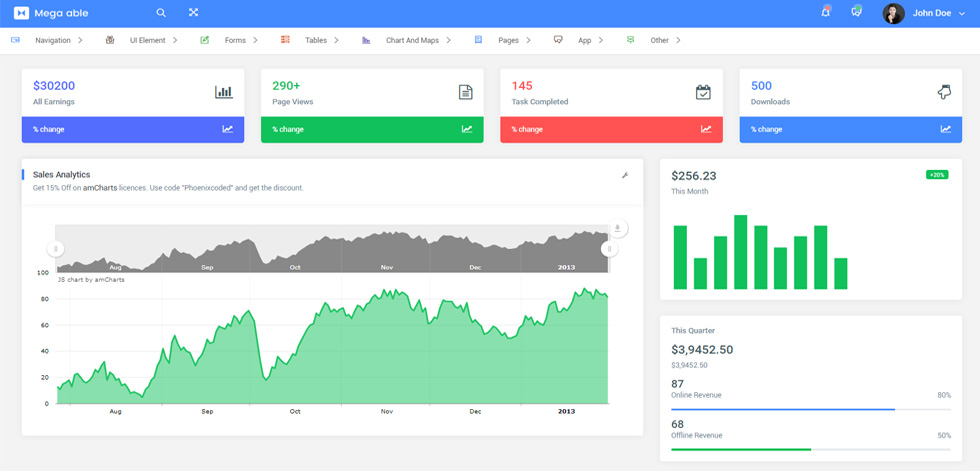
Task: Click the Offline Revenue progress bar
Action: (811, 449)
